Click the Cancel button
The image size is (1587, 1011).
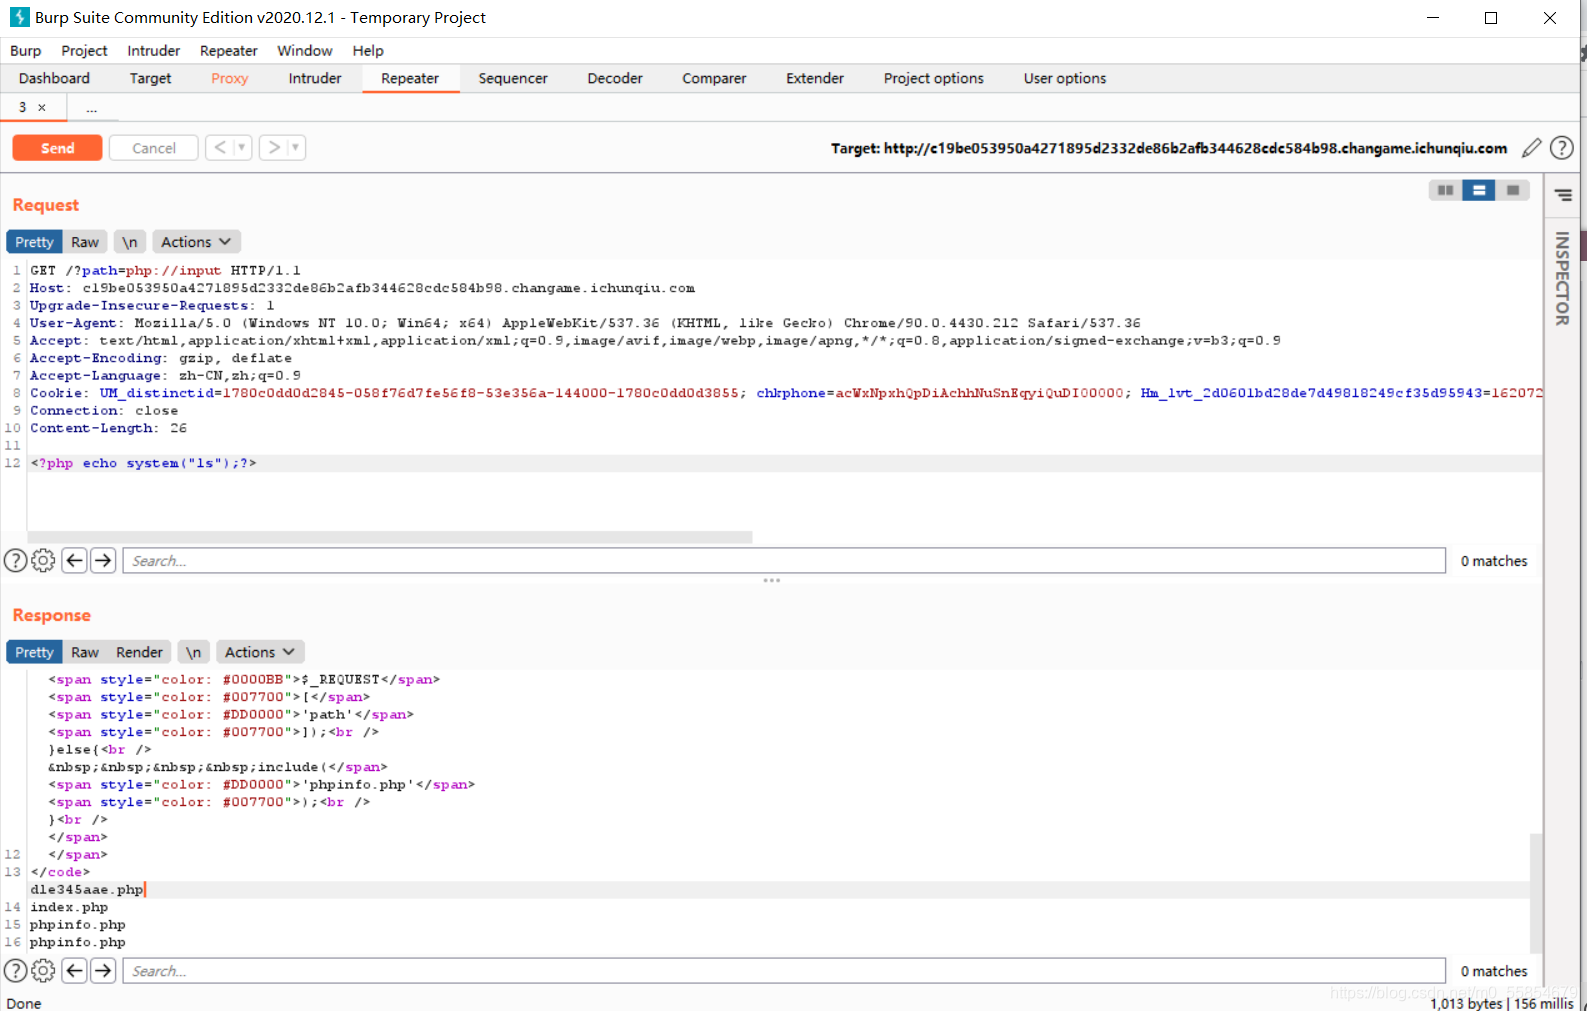(154, 148)
